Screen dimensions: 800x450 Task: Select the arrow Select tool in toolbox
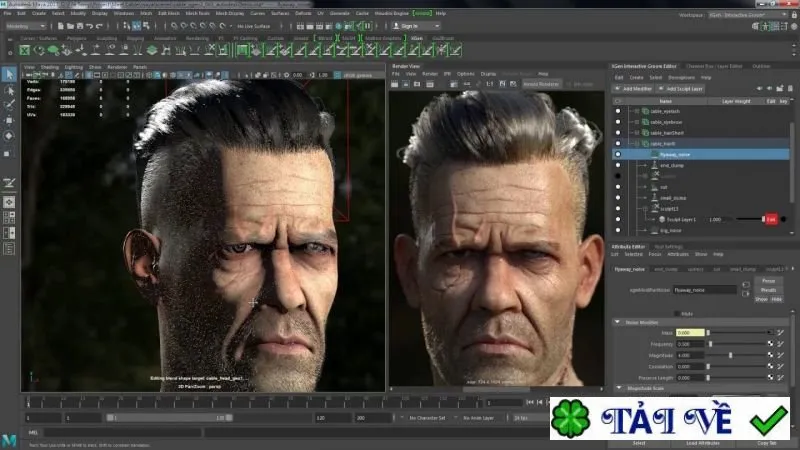[9, 74]
